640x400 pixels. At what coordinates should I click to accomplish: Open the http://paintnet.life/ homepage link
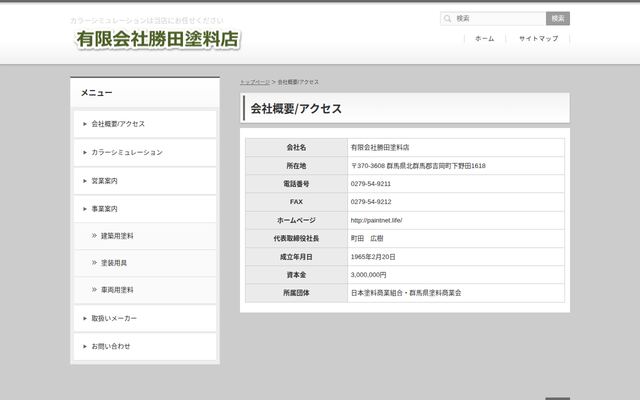point(376,220)
